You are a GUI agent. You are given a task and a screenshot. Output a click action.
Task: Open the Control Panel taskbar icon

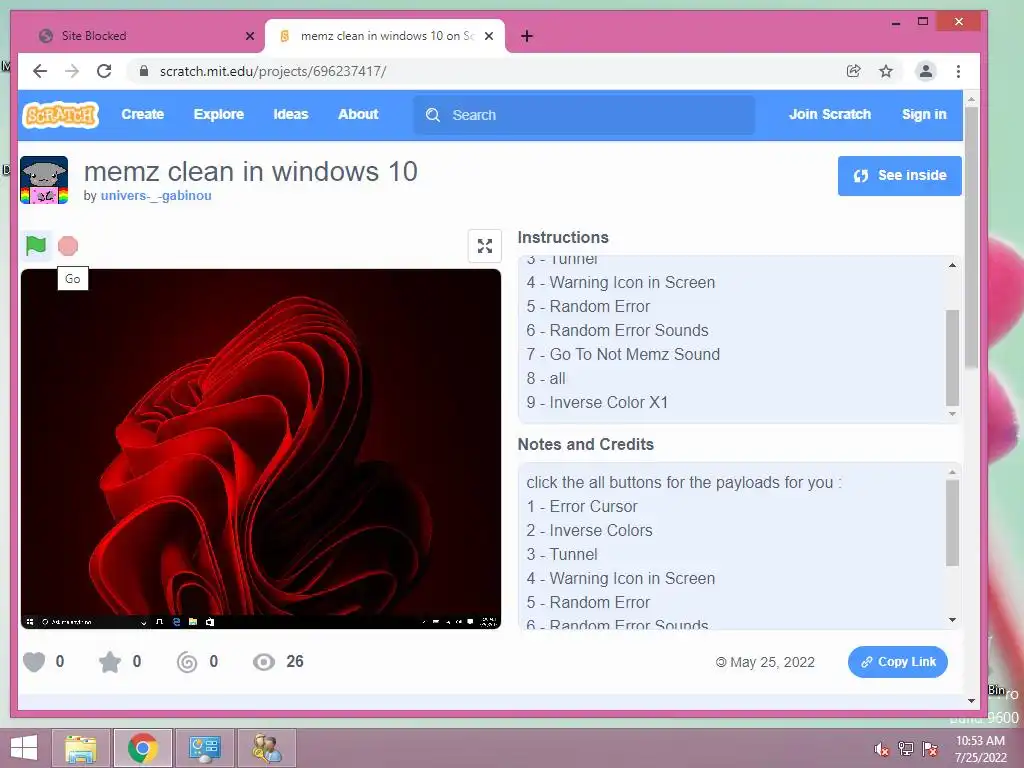(204, 748)
